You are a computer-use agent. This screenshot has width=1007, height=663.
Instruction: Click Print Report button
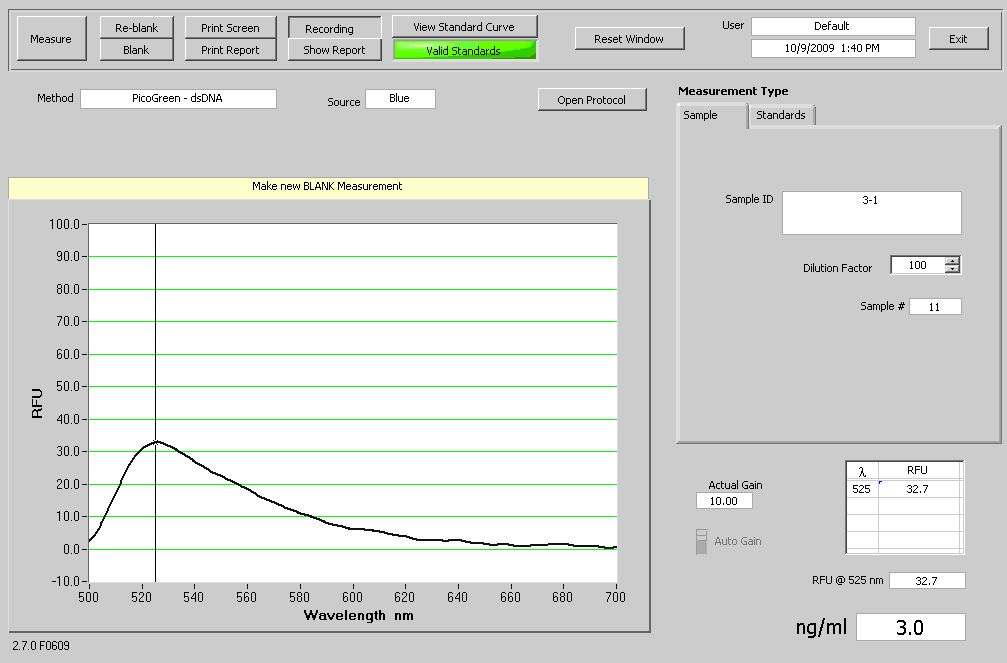tap(230, 49)
